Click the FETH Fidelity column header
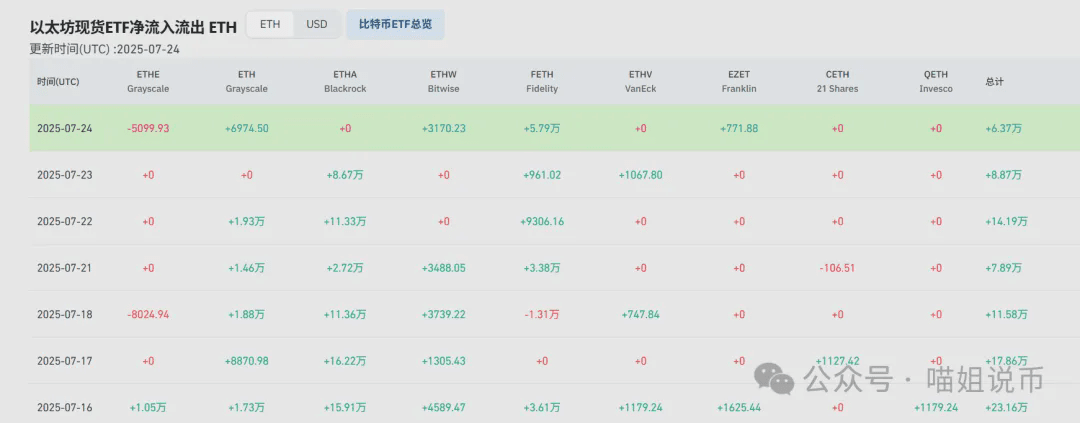This screenshot has height=423, width=1080. [542, 81]
